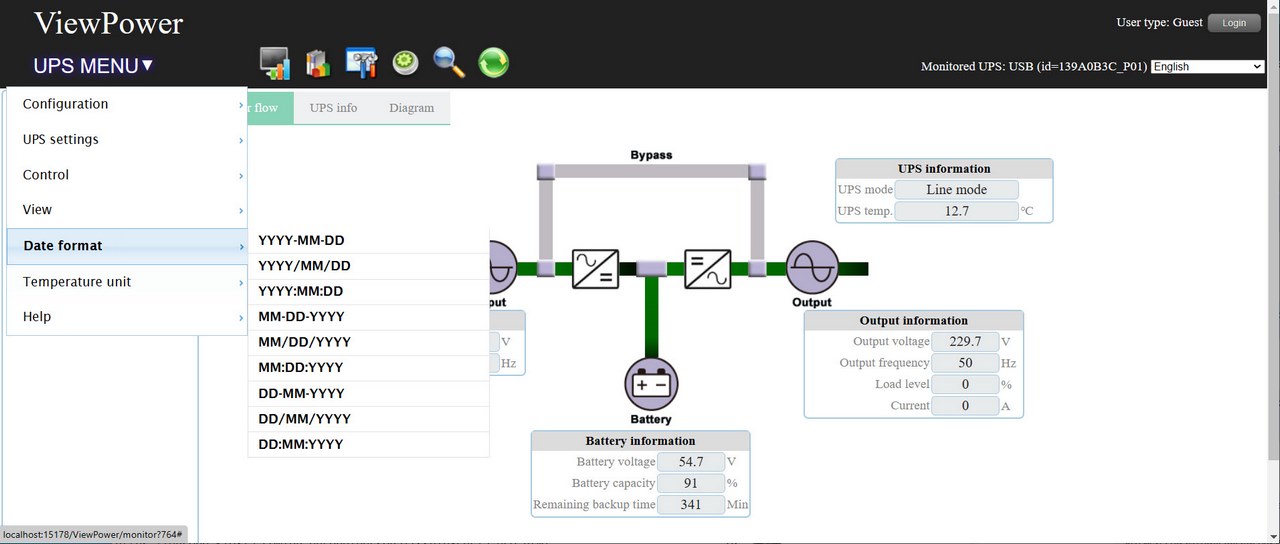This screenshot has width=1280, height=544.
Task: Click the Battery icon in the diagram
Action: 651,384
